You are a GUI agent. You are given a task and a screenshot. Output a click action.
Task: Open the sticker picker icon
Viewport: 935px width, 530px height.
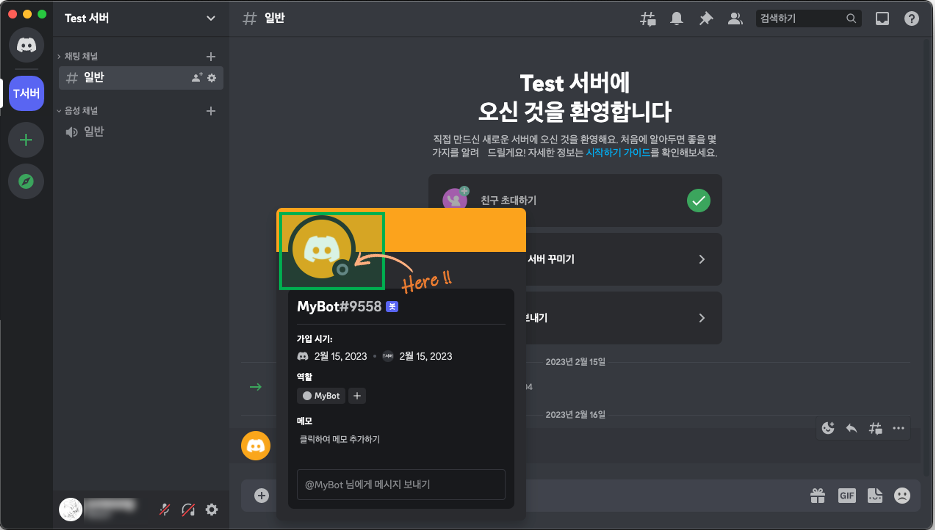coord(875,495)
